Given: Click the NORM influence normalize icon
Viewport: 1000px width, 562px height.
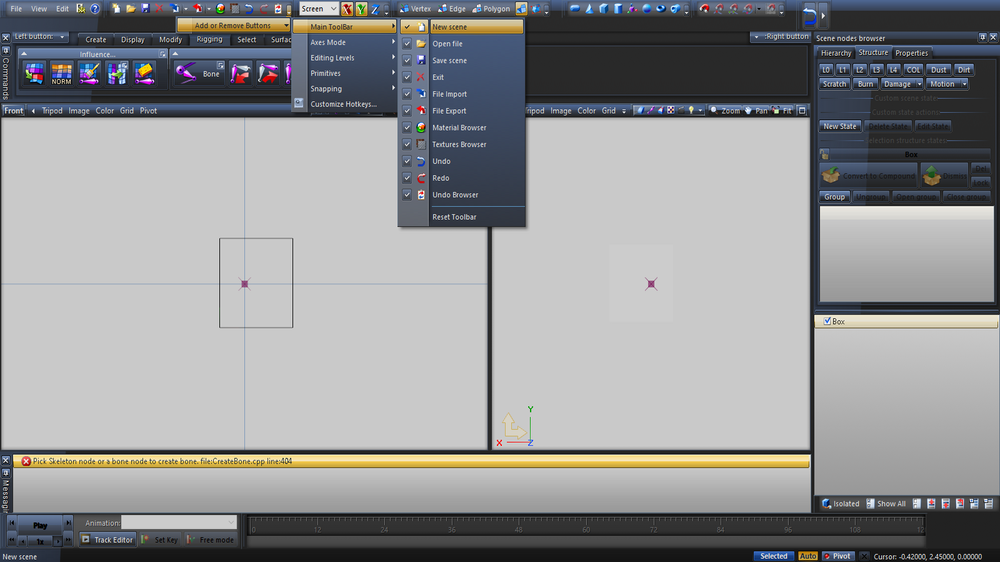Looking at the screenshot, I should coord(61,74).
